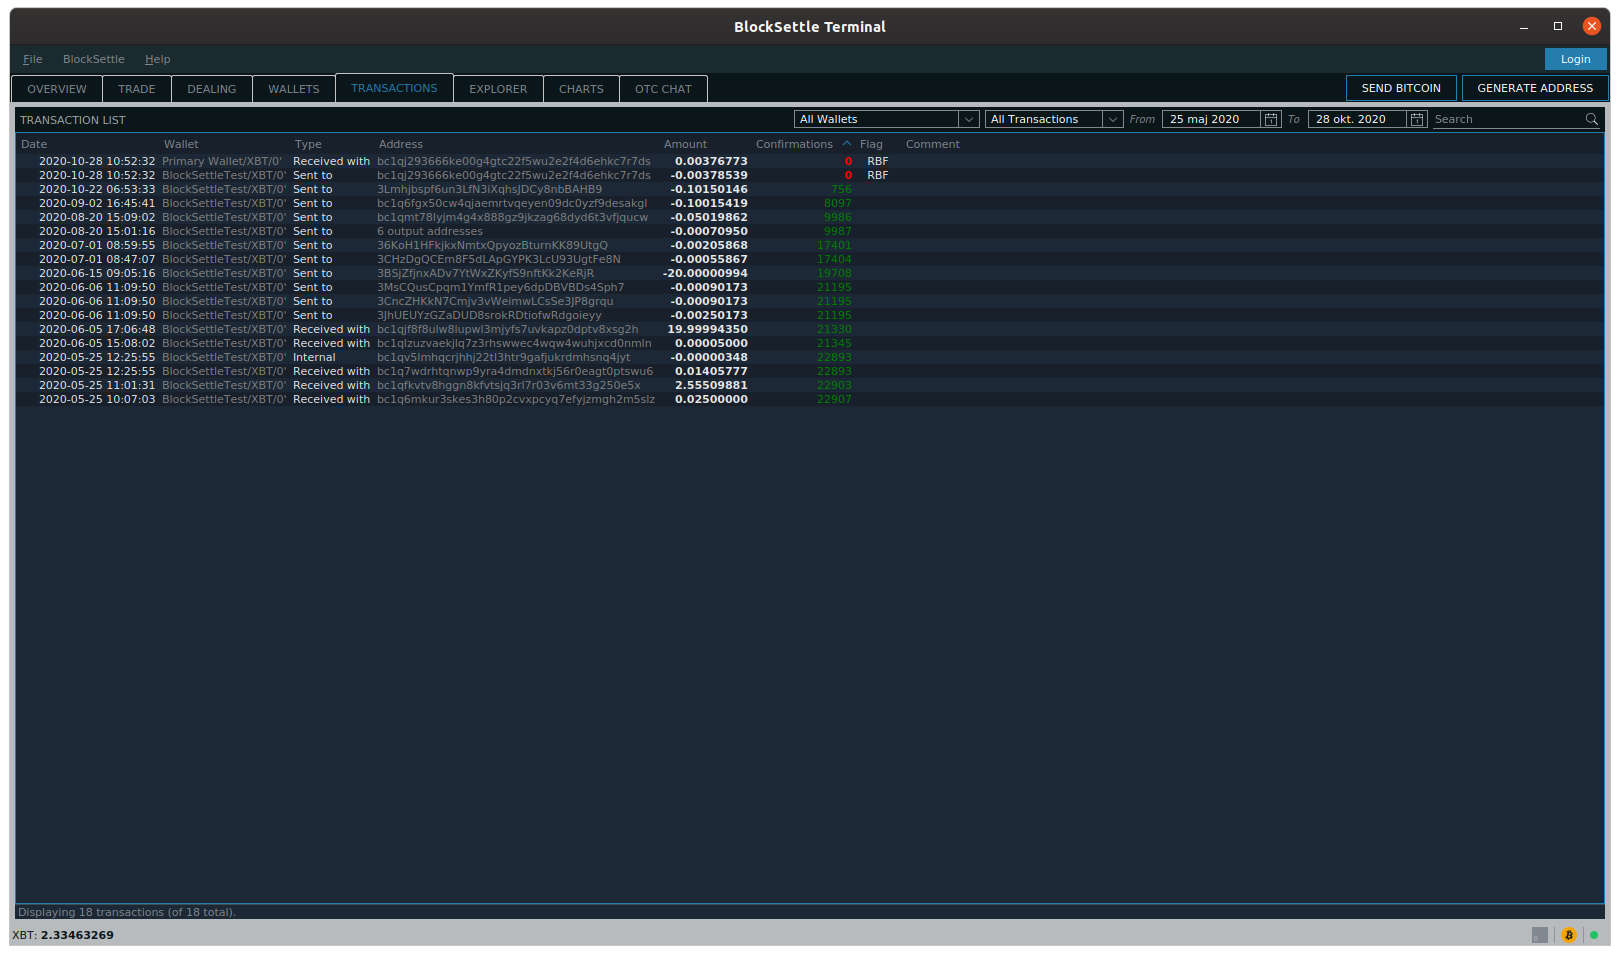Sort by the Address column header
Viewport: 1620px width, 955px height.
click(x=400, y=144)
